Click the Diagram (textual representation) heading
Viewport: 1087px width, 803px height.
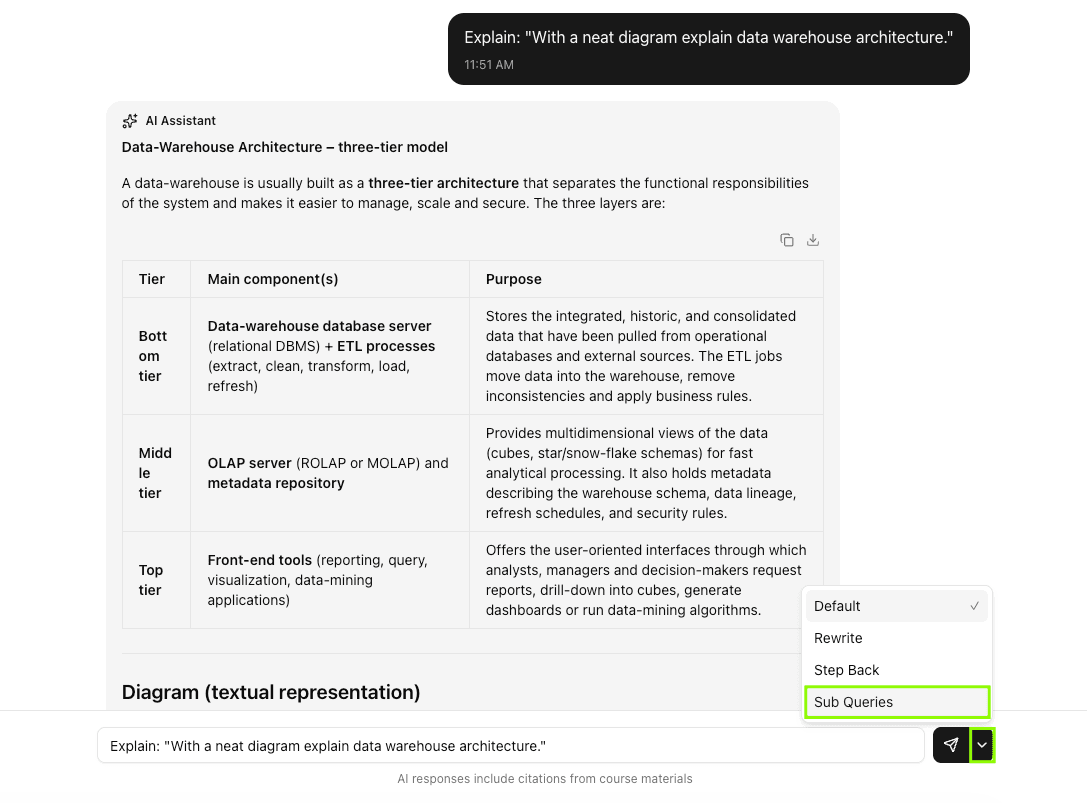pyautogui.click(x=270, y=692)
